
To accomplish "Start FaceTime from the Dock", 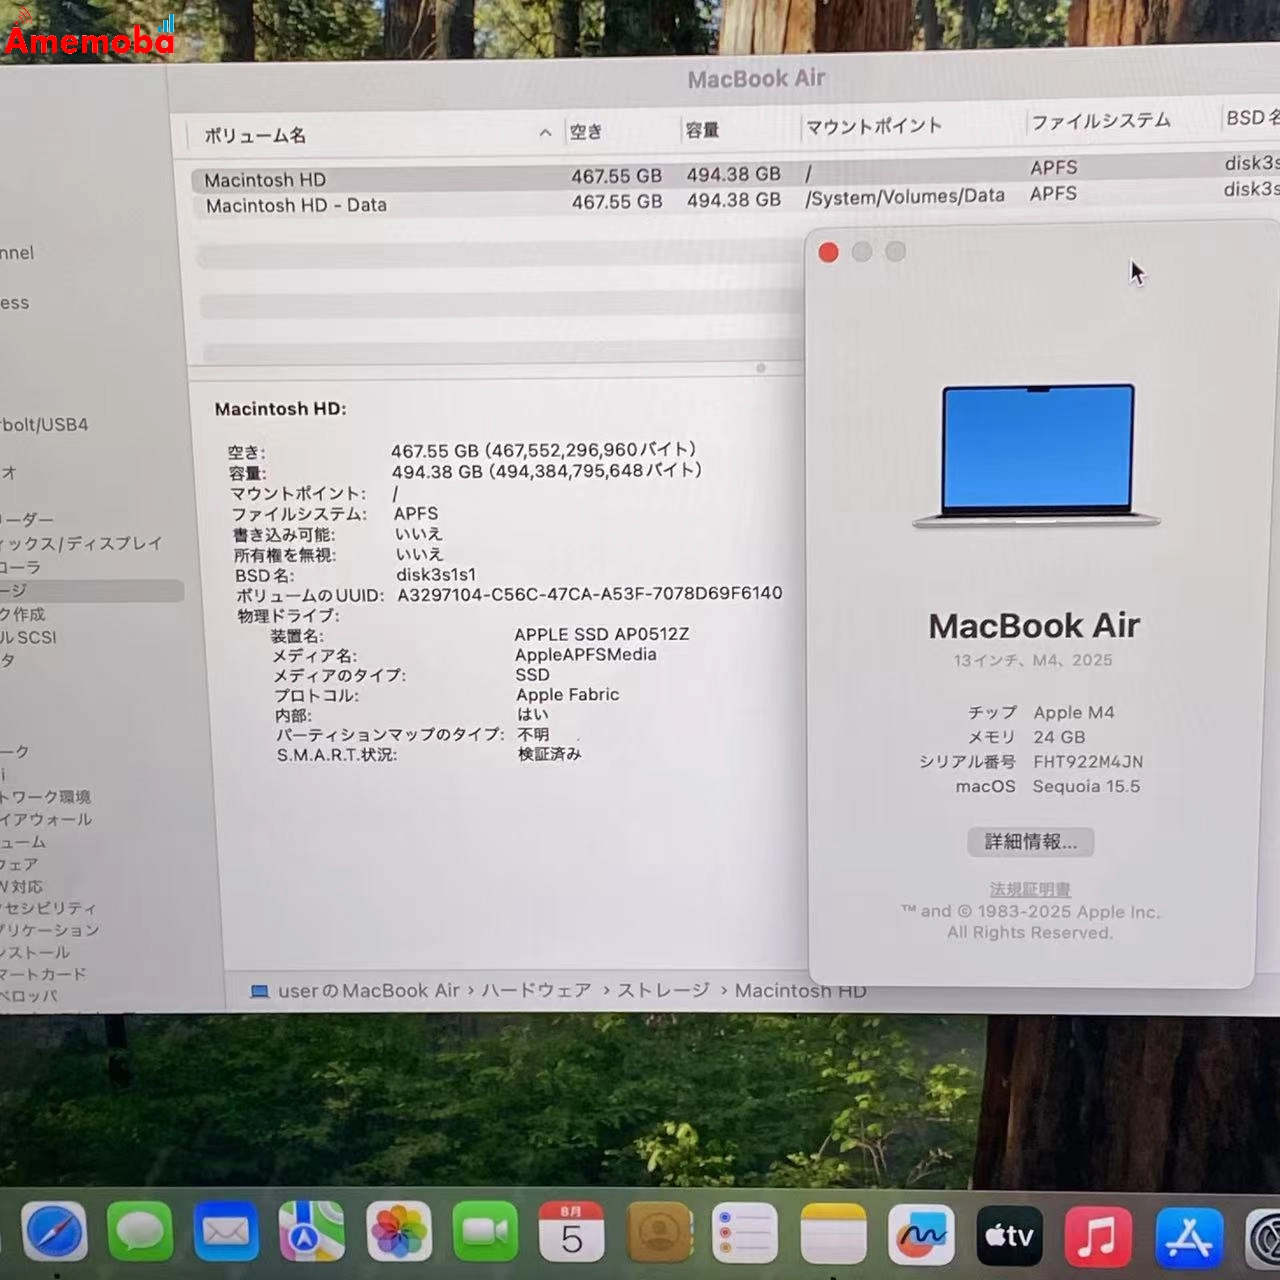I will 485,1232.
